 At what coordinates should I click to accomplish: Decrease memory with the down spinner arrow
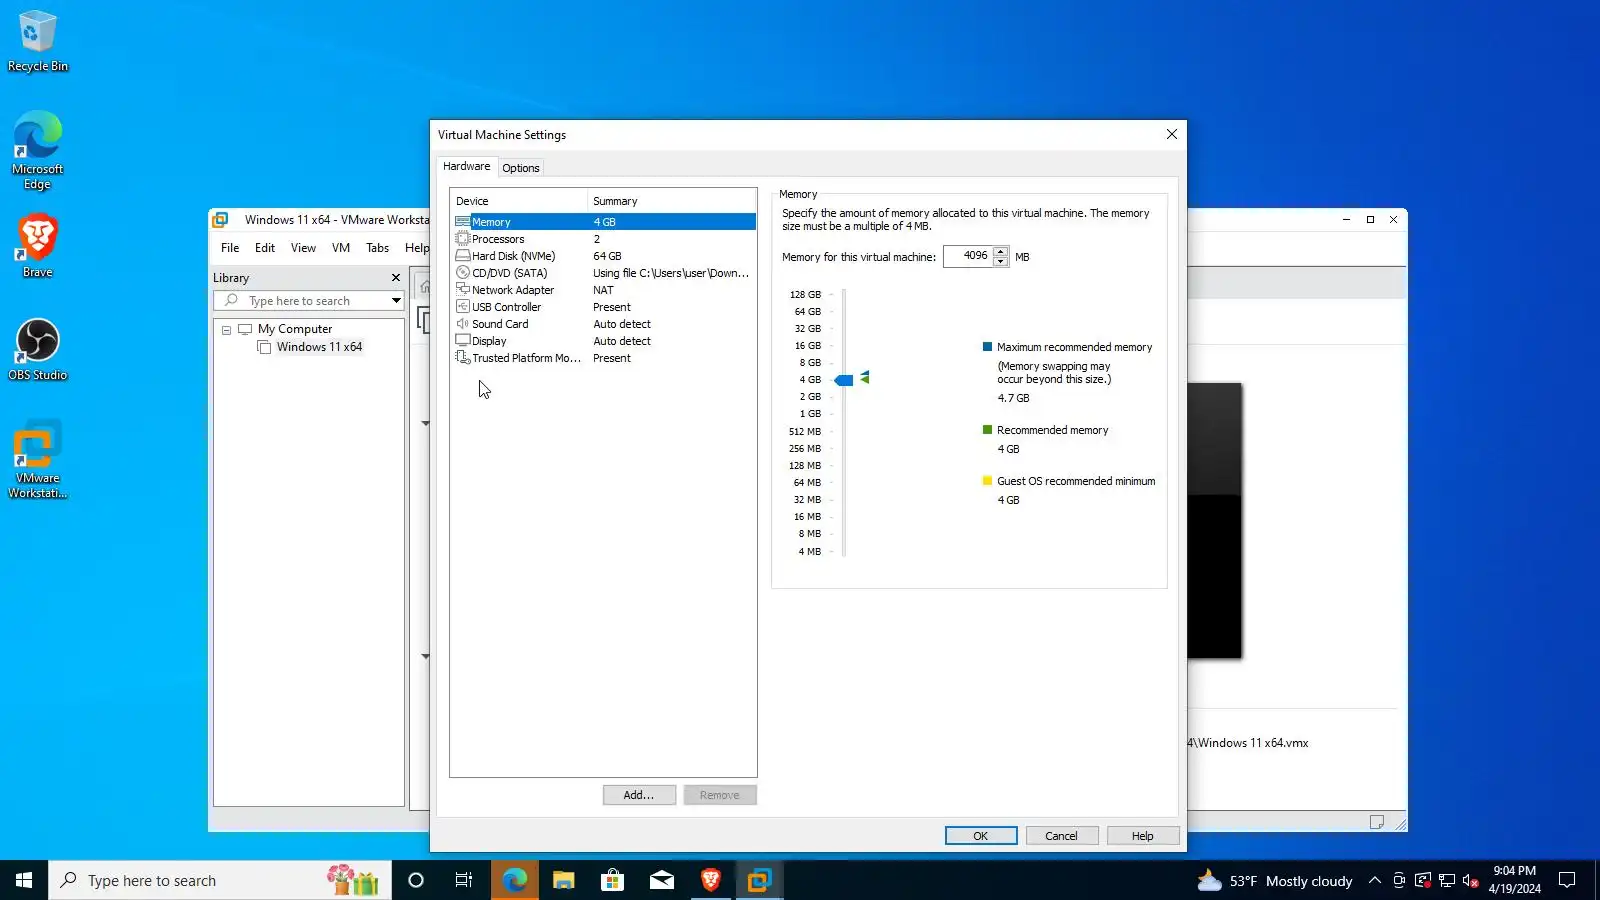(x=1001, y=261)
